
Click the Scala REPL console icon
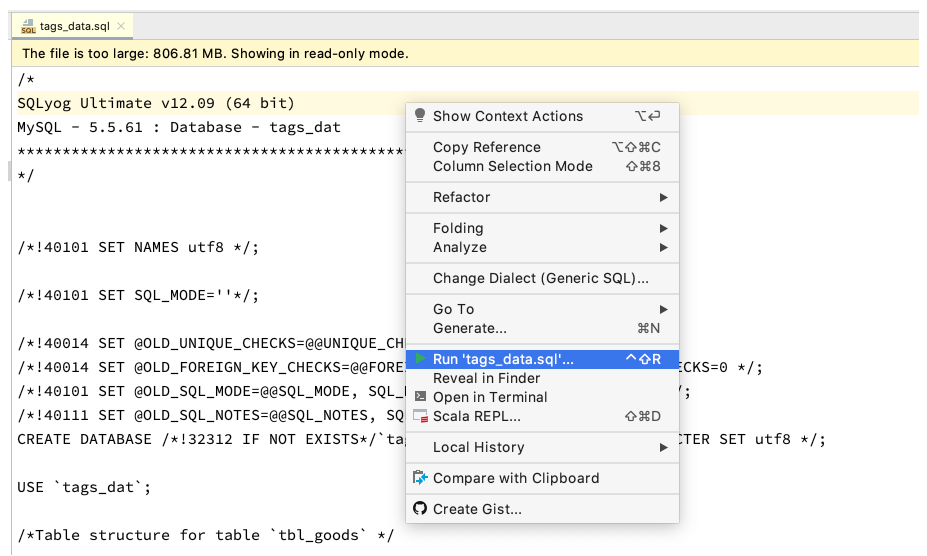point(420,416)
